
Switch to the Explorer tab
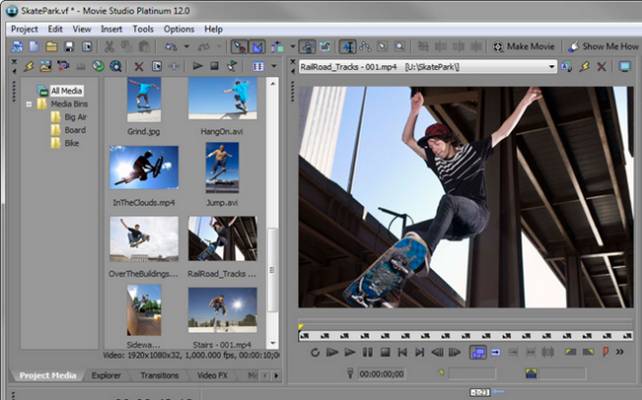pyautogui.click(x=106, y=375)
